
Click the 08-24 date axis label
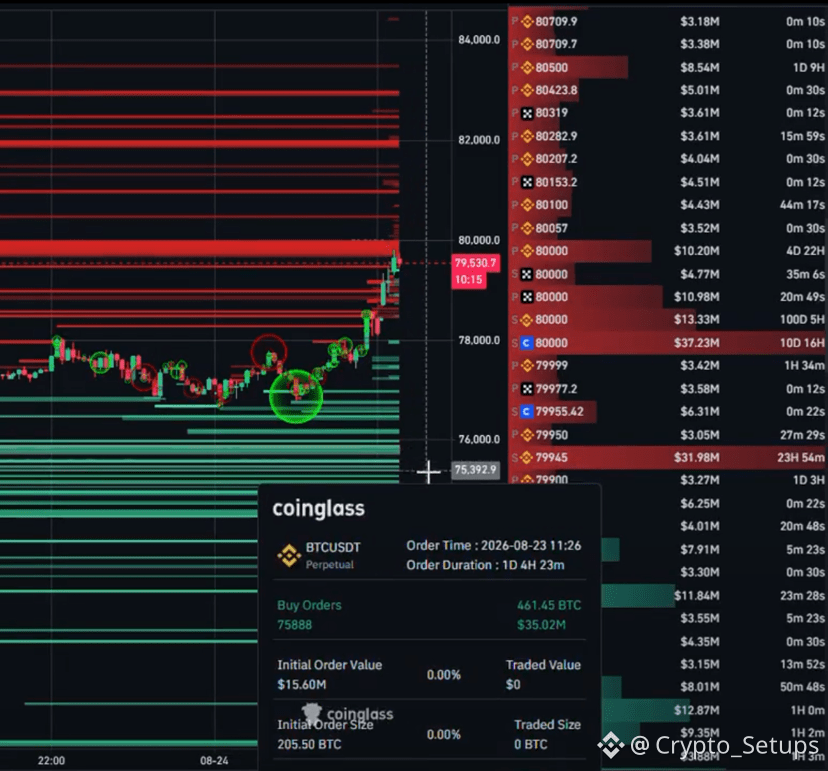(x=214, y=761)
